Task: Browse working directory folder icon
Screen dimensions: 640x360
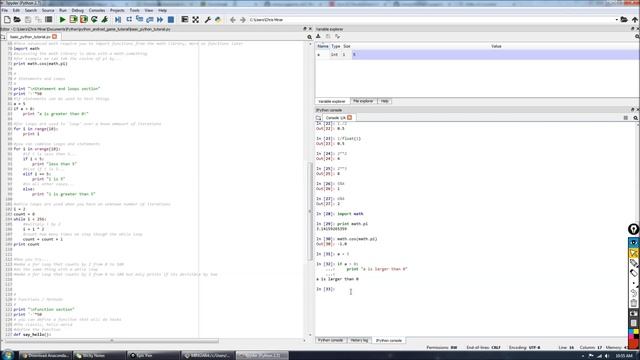Action: (x=624, y=20)
